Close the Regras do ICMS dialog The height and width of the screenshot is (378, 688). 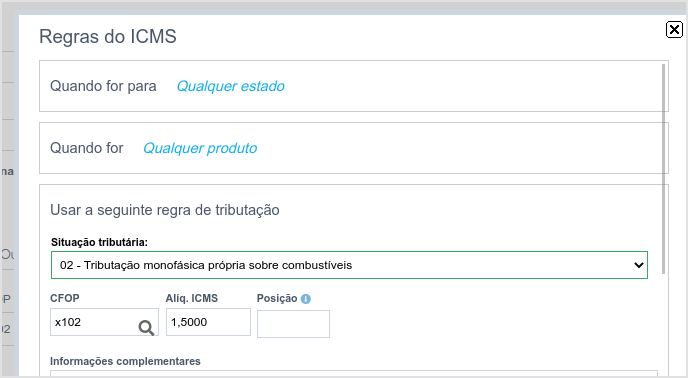(674, 30)
